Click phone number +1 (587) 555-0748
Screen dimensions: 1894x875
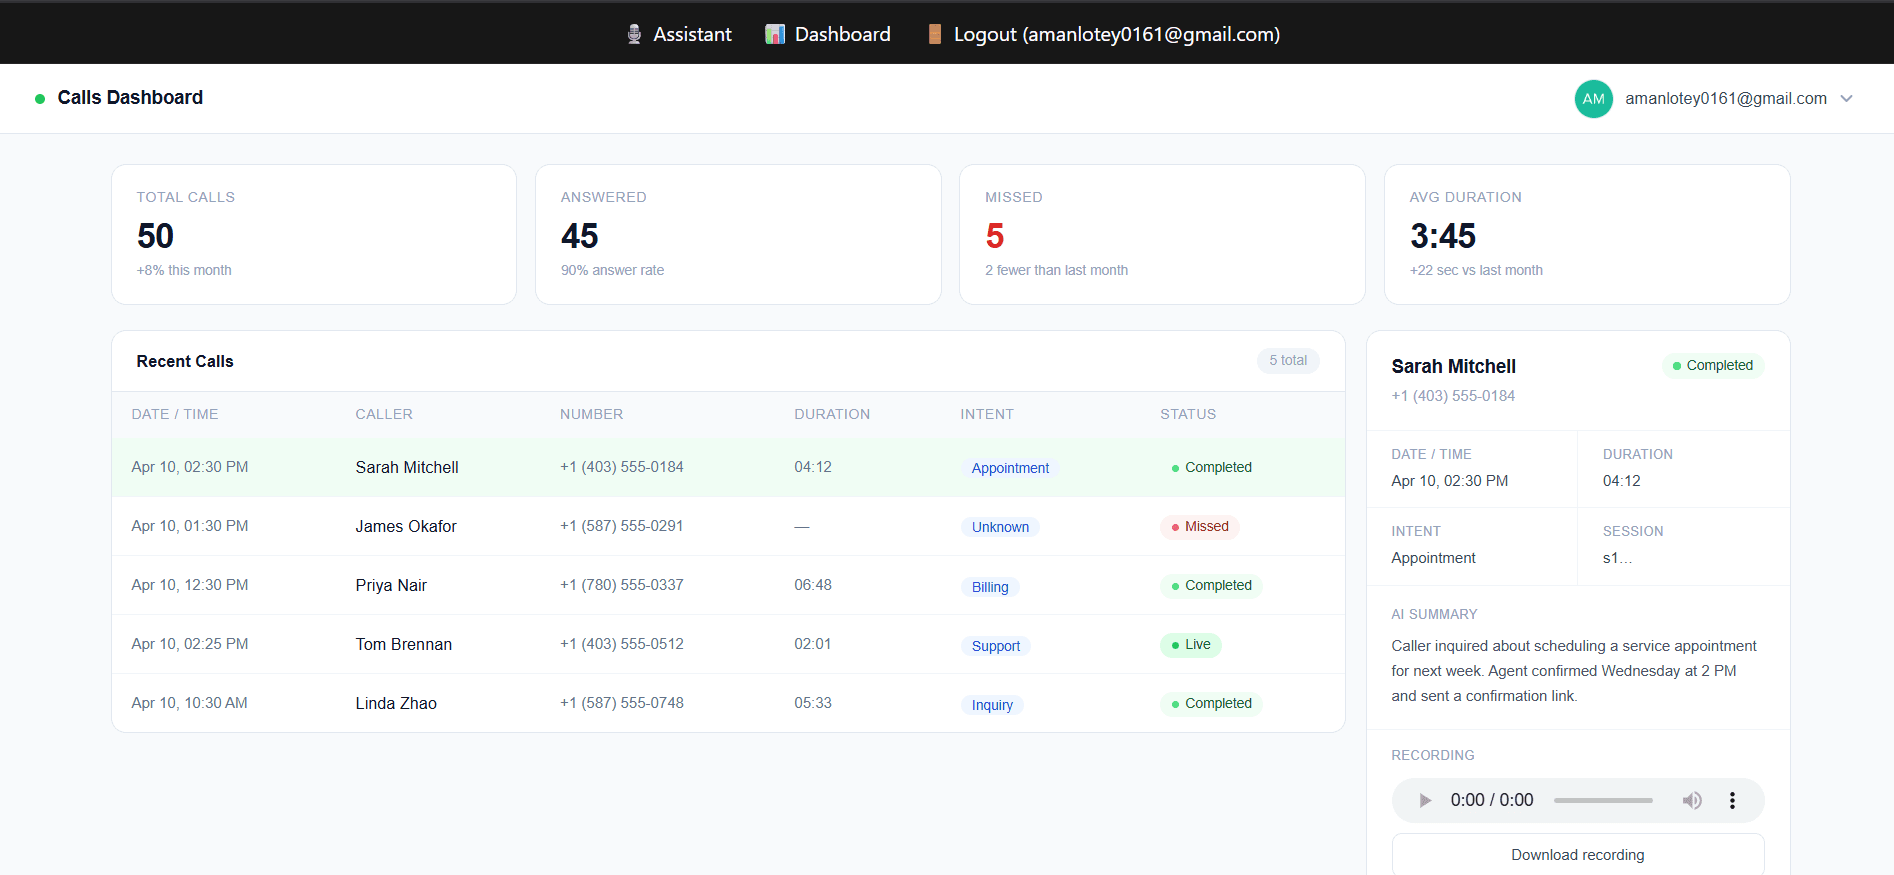pyautogui.click(x=622, y=703)
